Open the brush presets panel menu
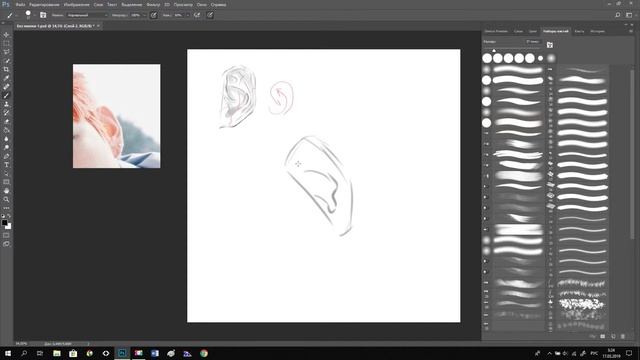The height and width of the screenshot is (360, 640). [631, 31]
